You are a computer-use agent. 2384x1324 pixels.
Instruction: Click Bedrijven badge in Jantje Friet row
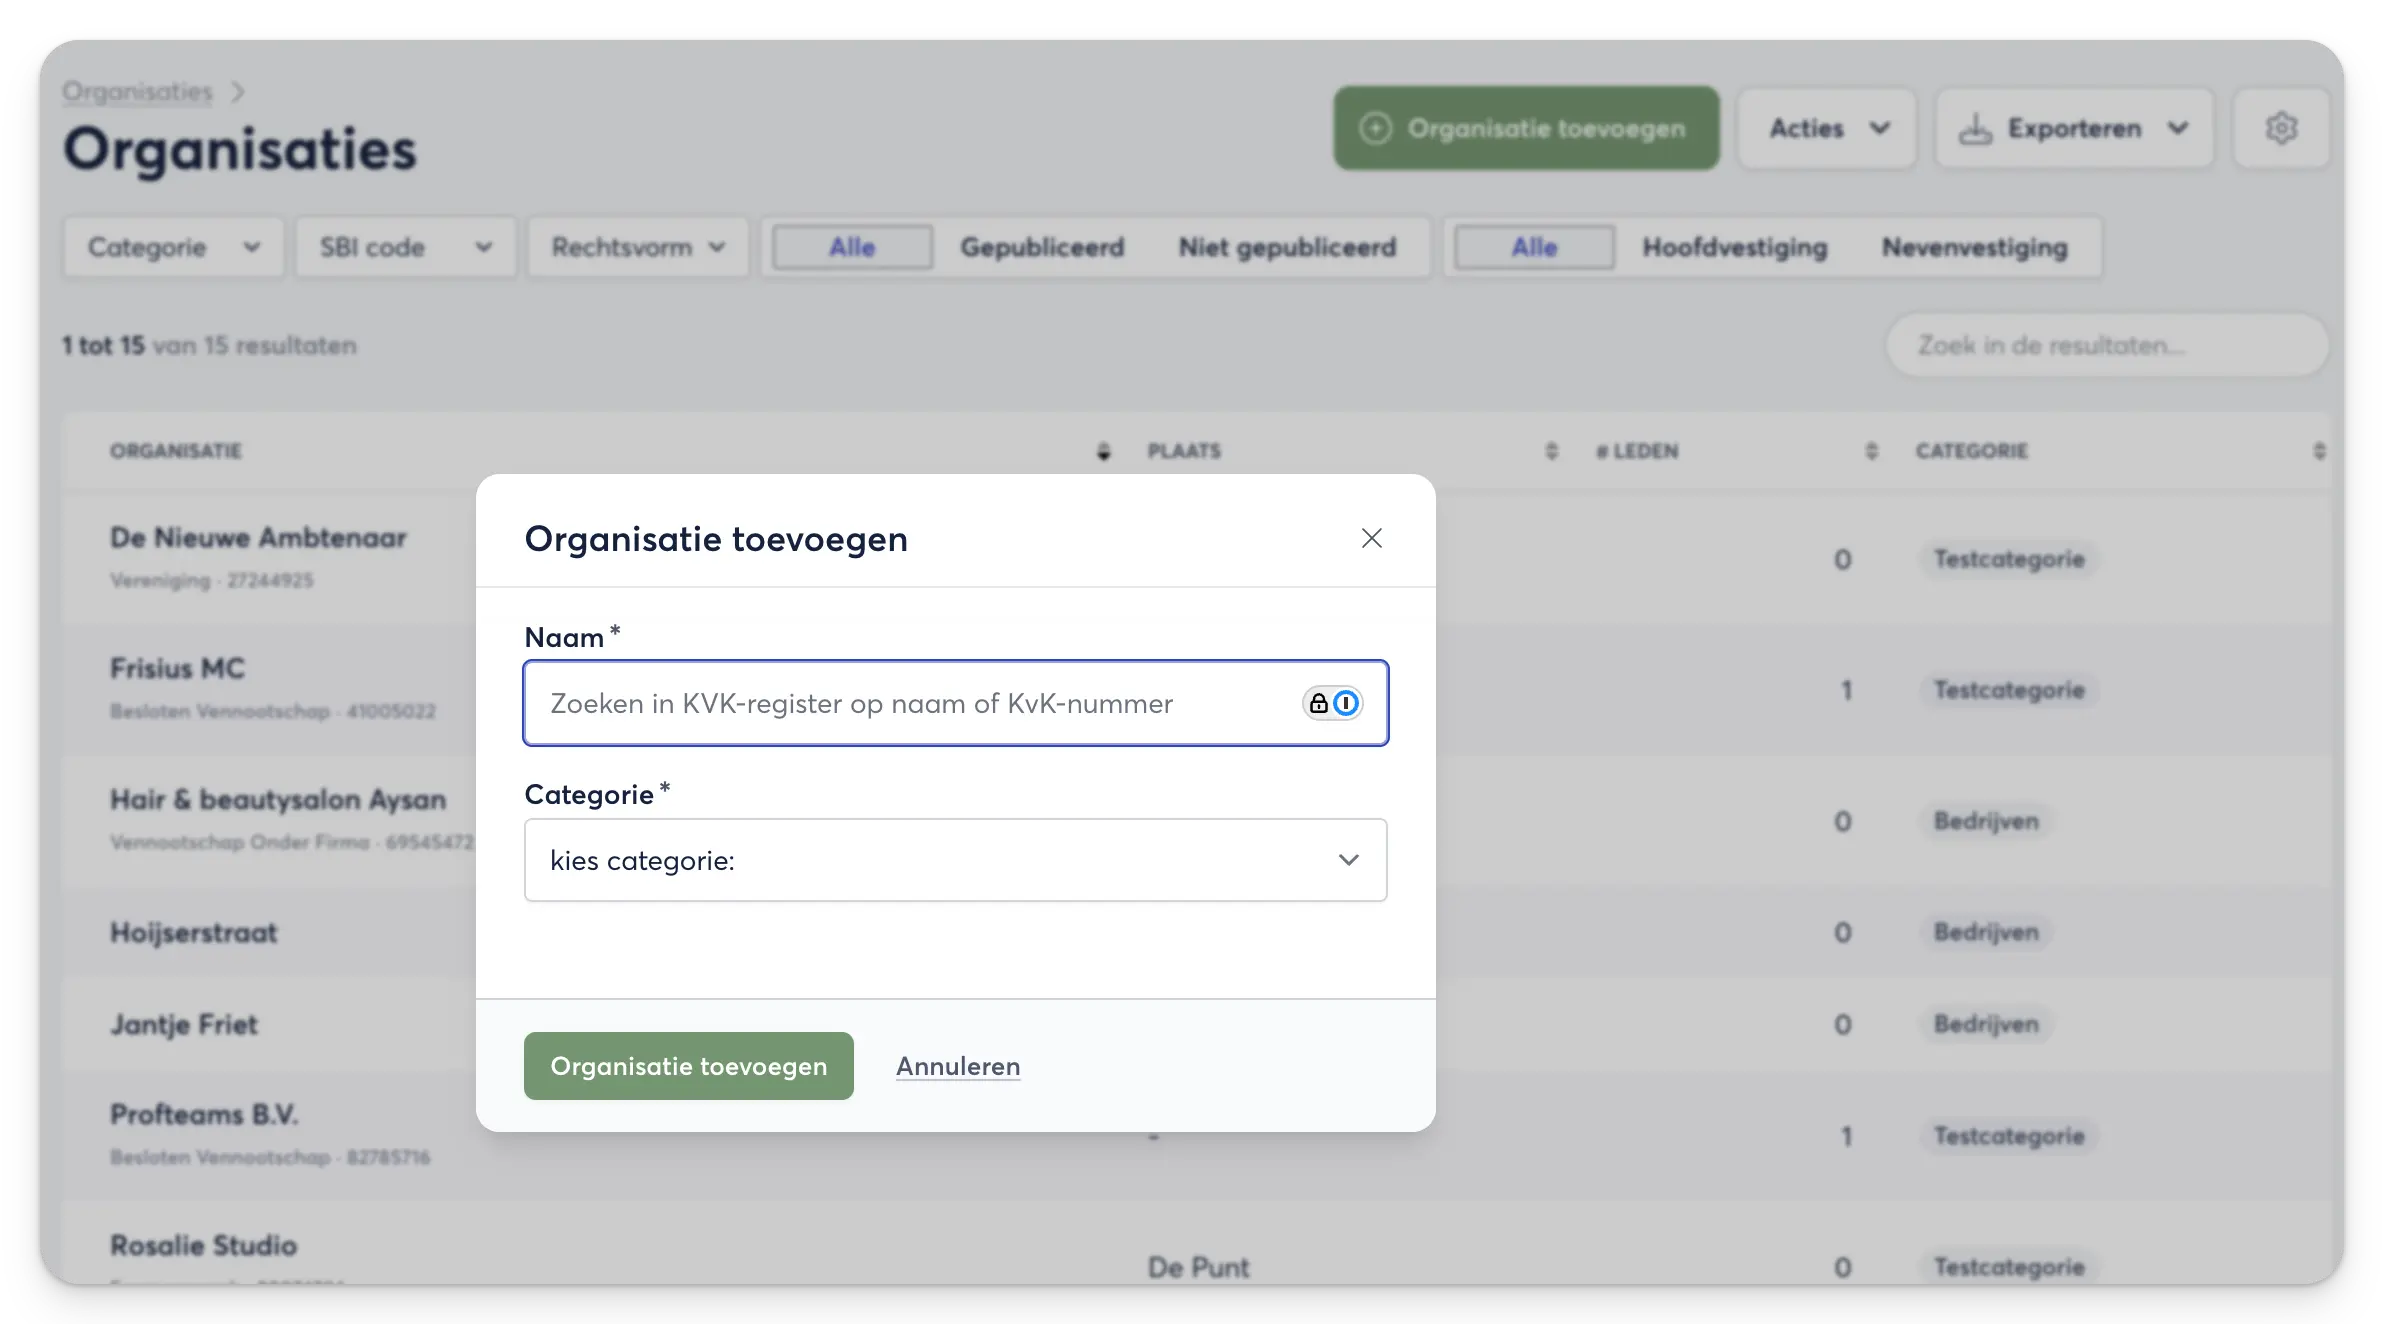pyautogui.click(x=1985, y=1024)
